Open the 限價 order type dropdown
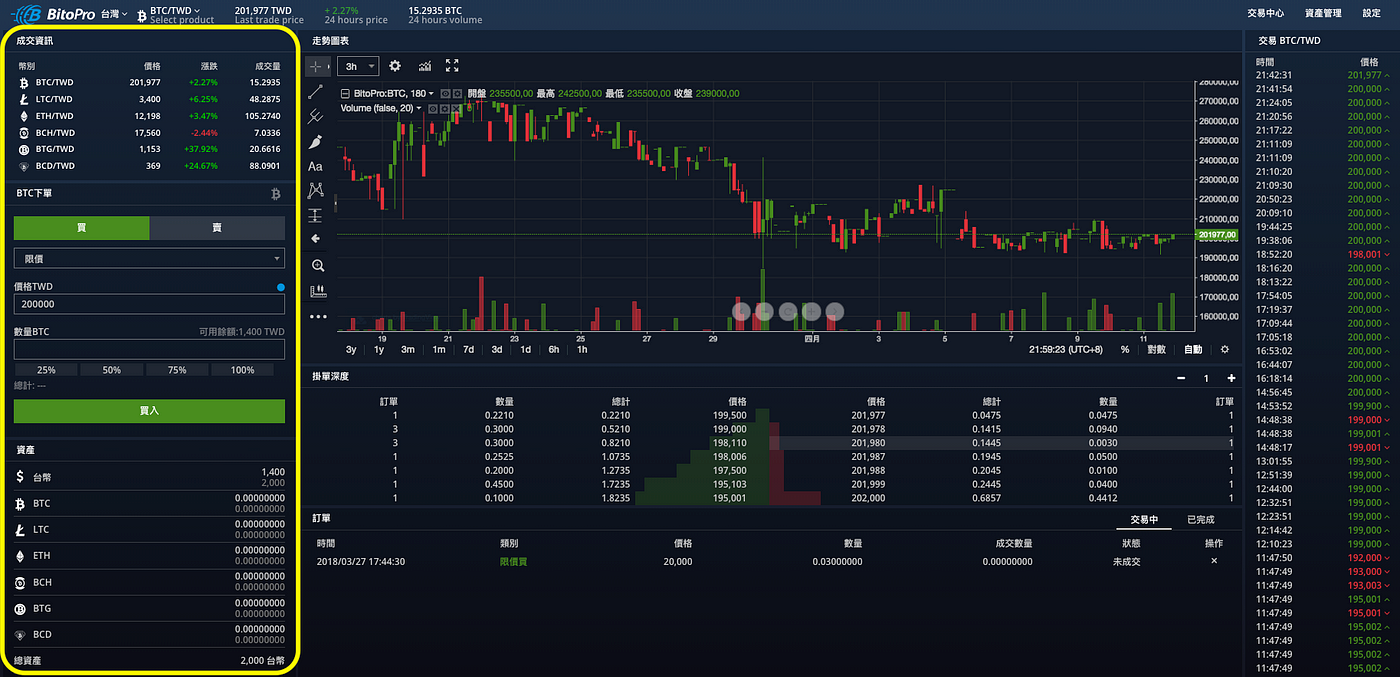The width and height of the screenshot is (1400, 677). point(149,258)
